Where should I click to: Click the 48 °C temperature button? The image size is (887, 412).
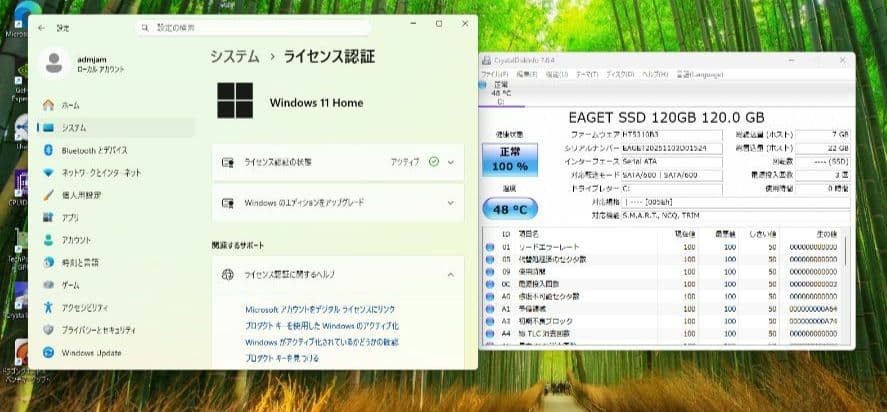pos(510,210)
